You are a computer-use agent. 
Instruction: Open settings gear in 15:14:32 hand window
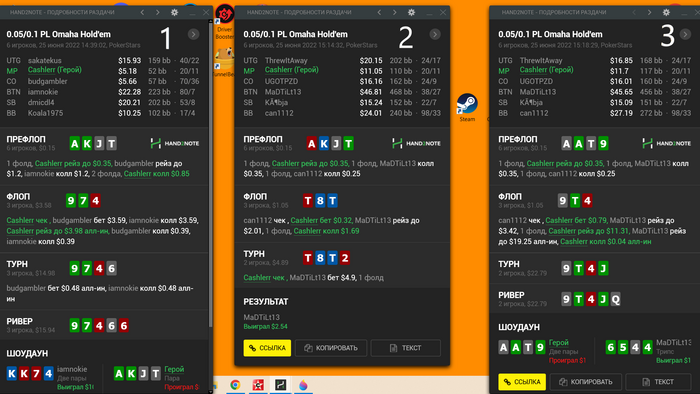[x=412, y=12]
